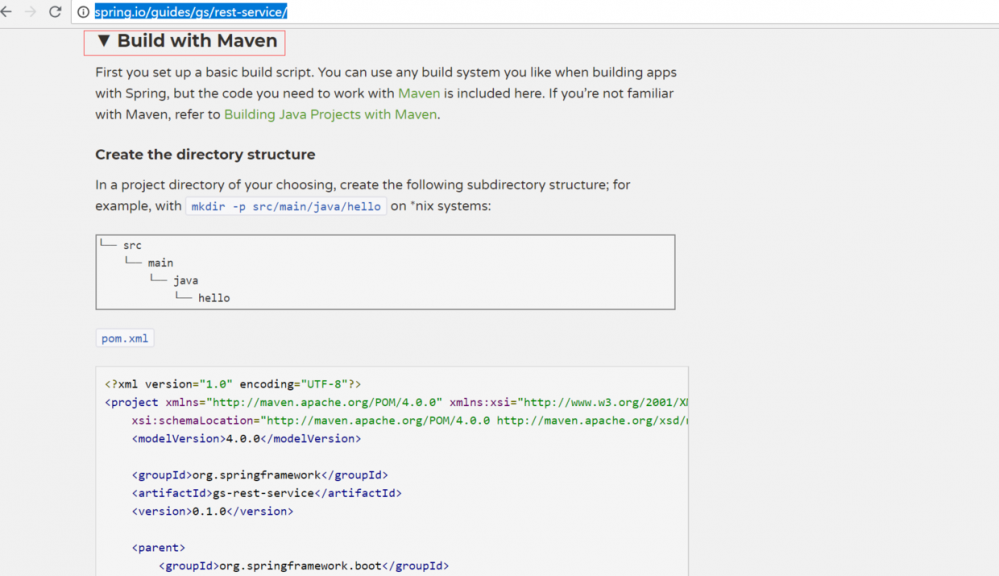Select the main entry in directory tree
The width and height of the screenshot is (999, 576).
[160, 263]
